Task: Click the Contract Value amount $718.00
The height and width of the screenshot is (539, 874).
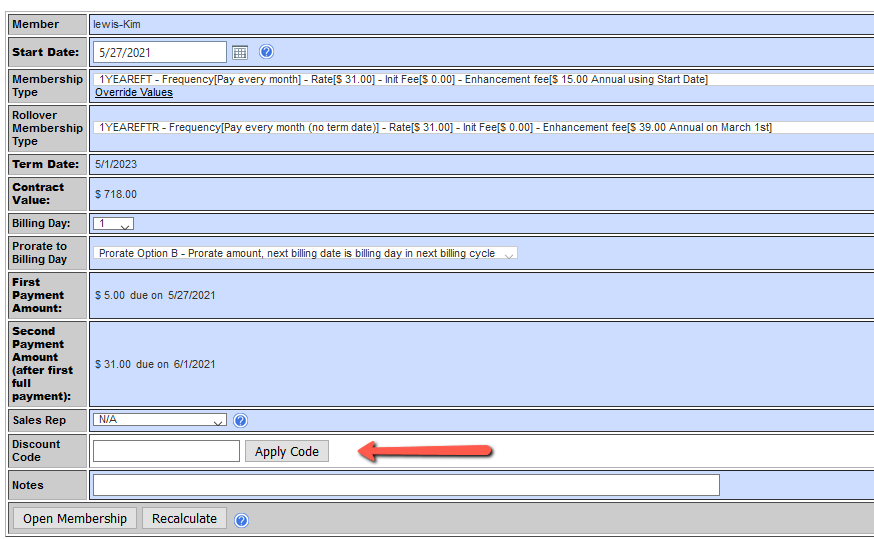Action: (116, 195)
